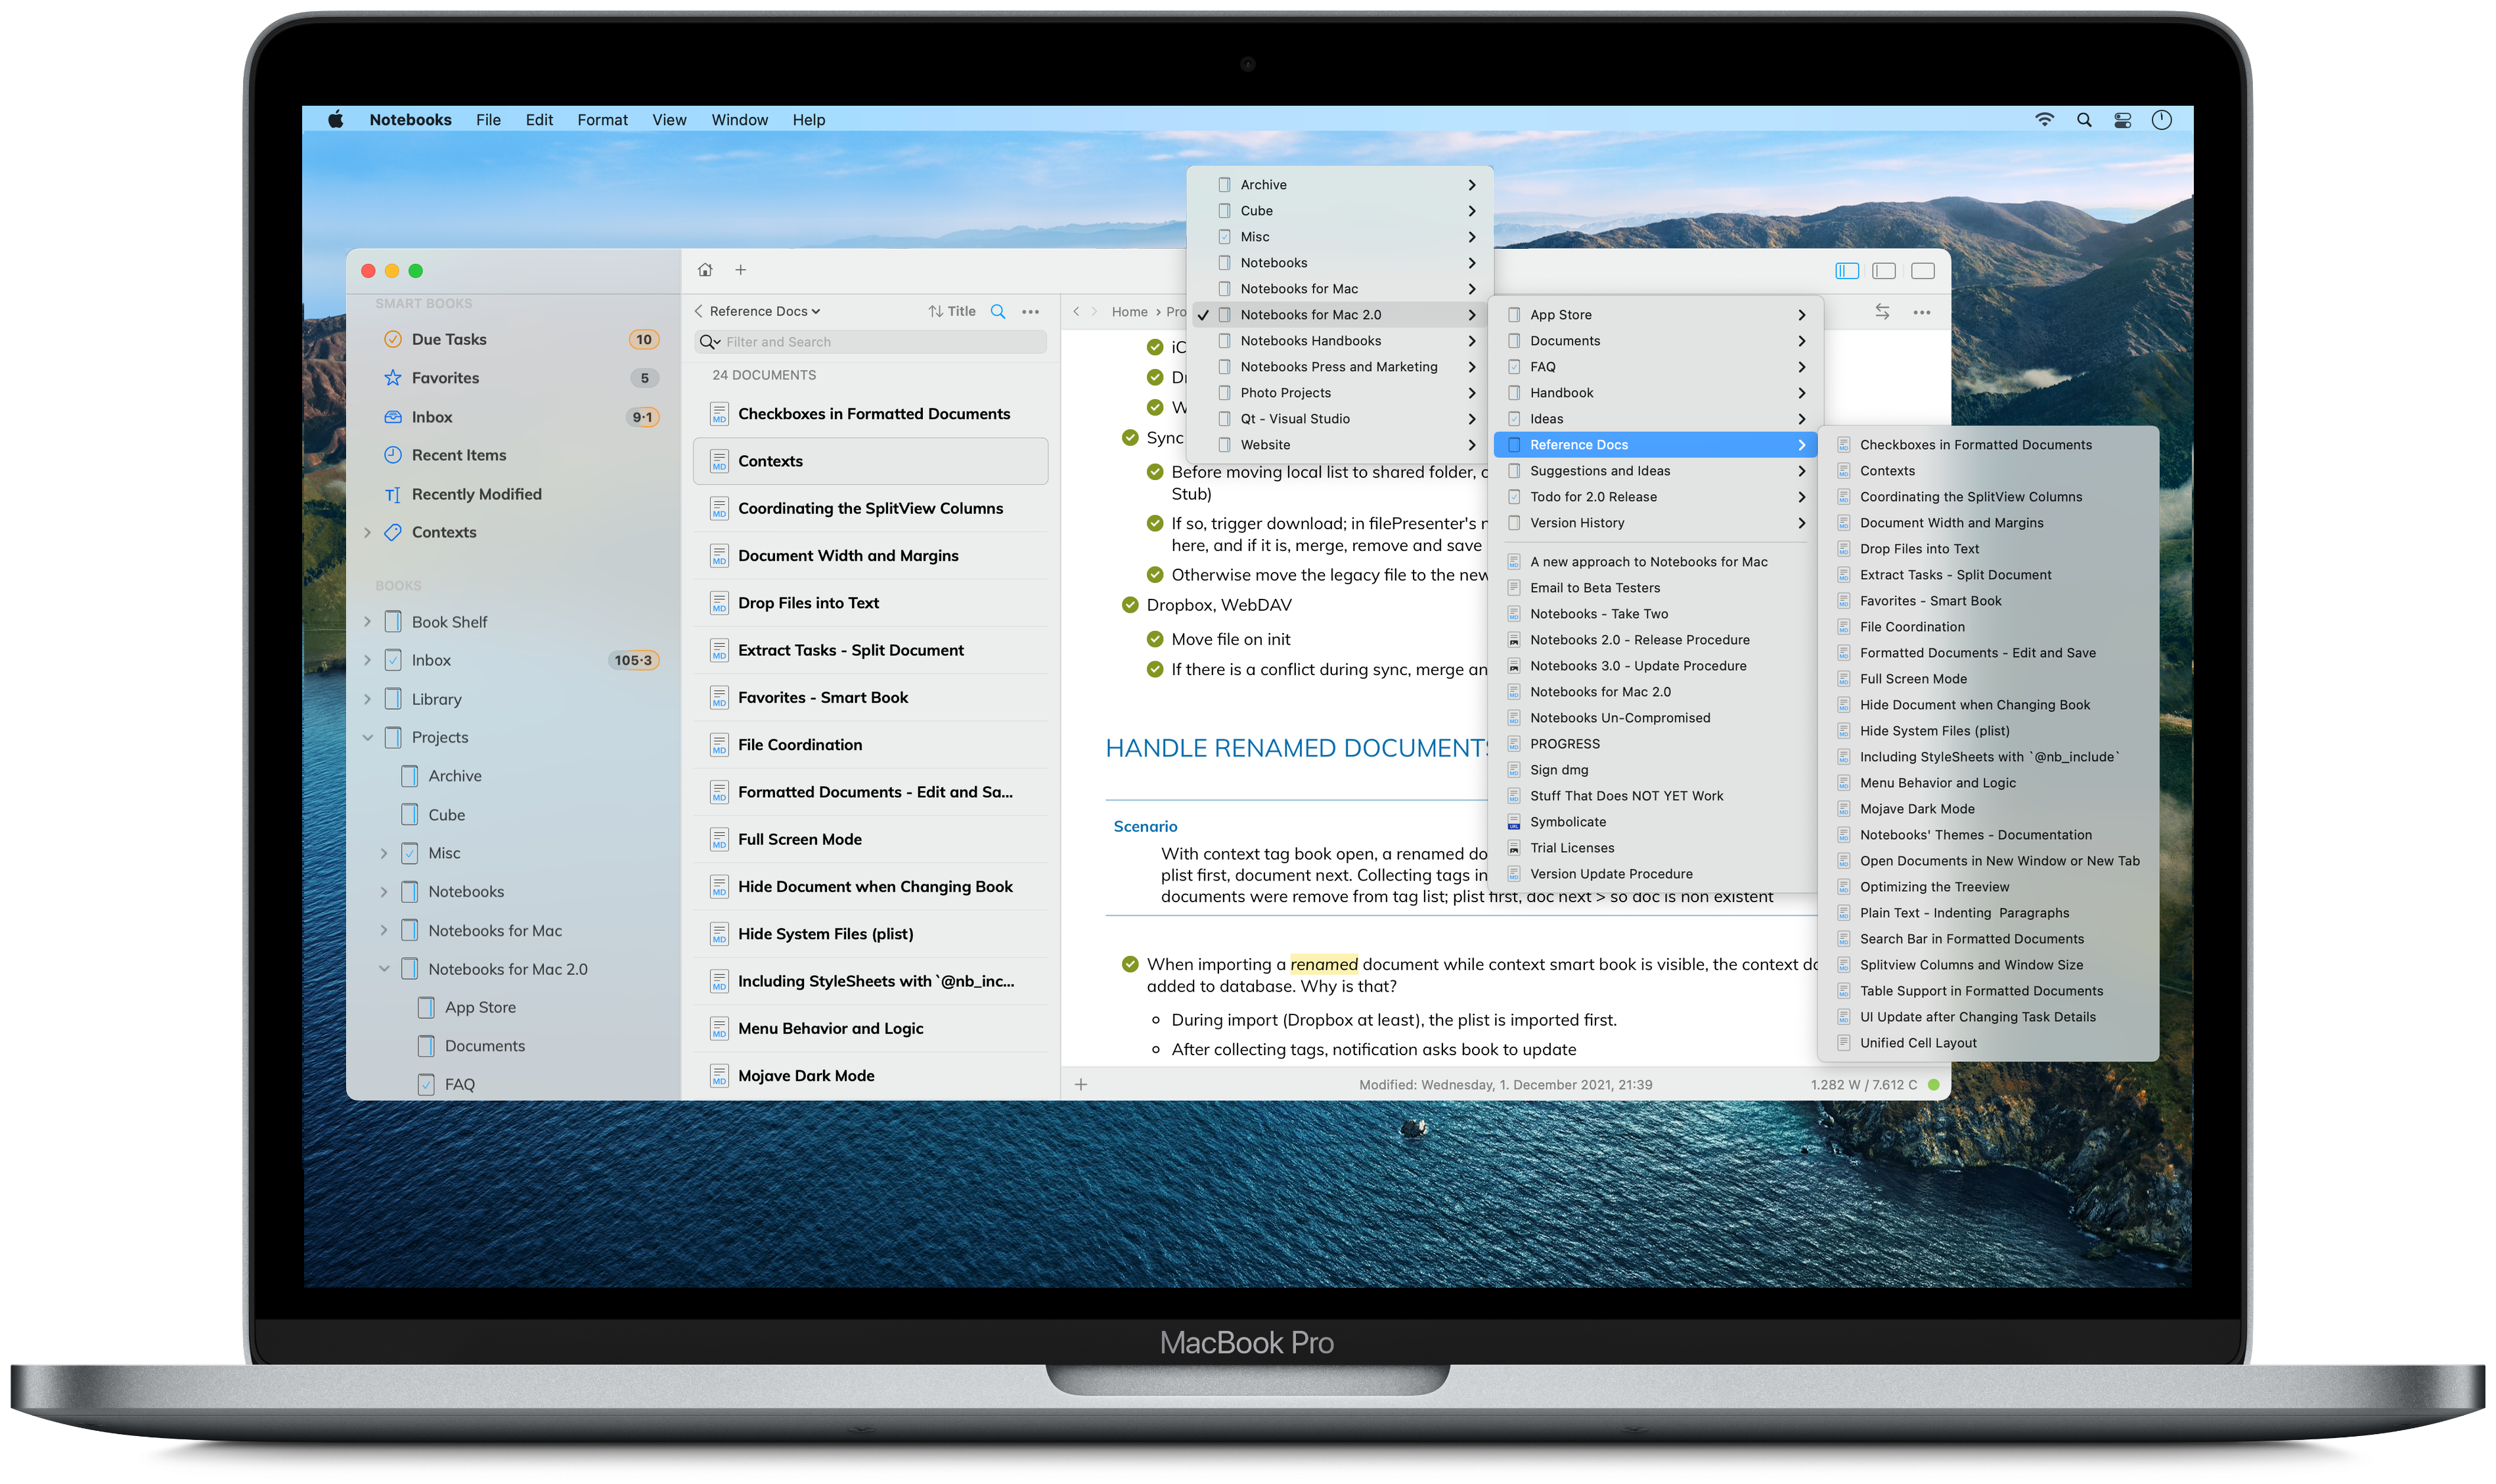Select the Cube book in the sidebar
2496x1484 pixels.
coord(446,815)
